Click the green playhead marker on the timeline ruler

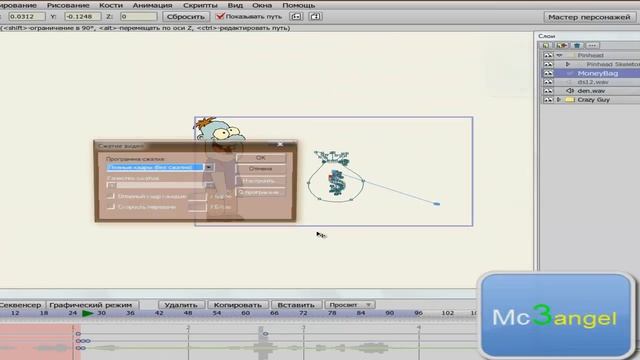coord(87,313)
